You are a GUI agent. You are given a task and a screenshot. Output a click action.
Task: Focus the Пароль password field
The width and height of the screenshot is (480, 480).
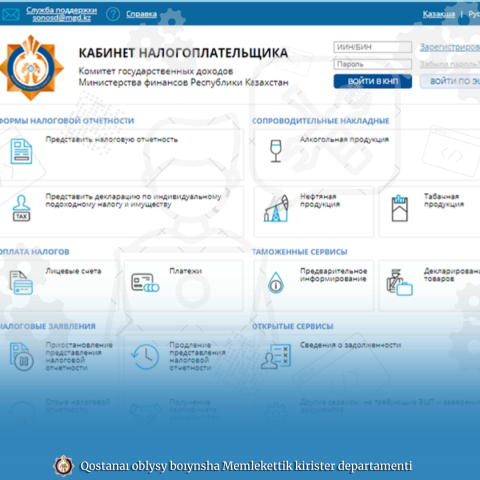[373, 64]
